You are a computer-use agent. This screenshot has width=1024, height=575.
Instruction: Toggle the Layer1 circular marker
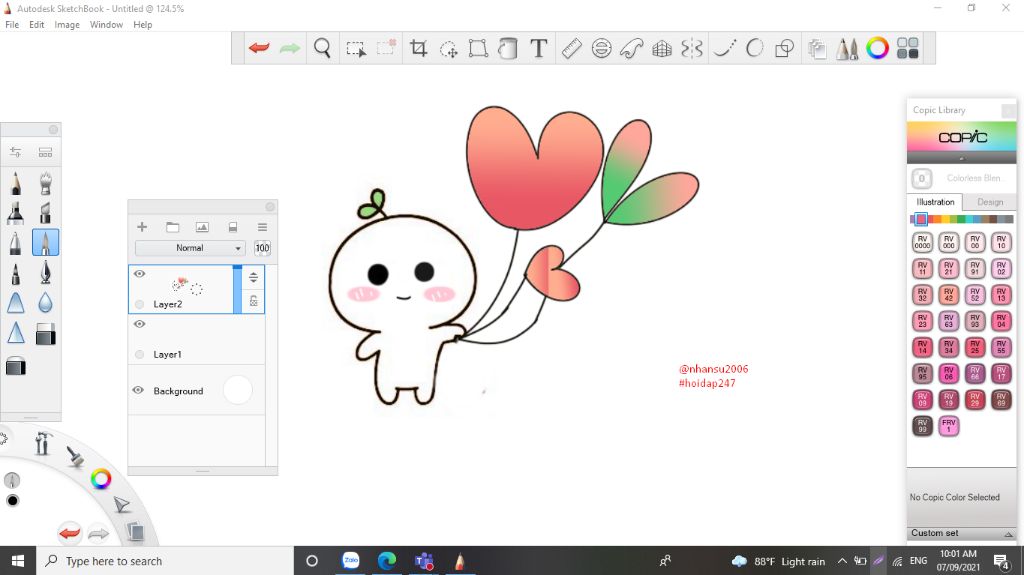(x=139, y=354)
